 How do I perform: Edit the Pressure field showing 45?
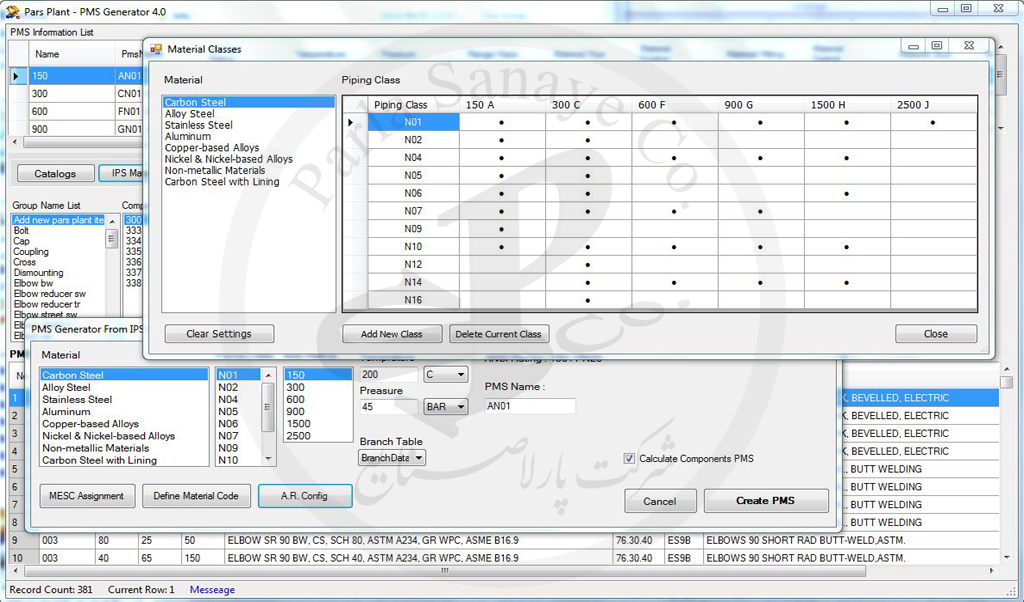389,407
